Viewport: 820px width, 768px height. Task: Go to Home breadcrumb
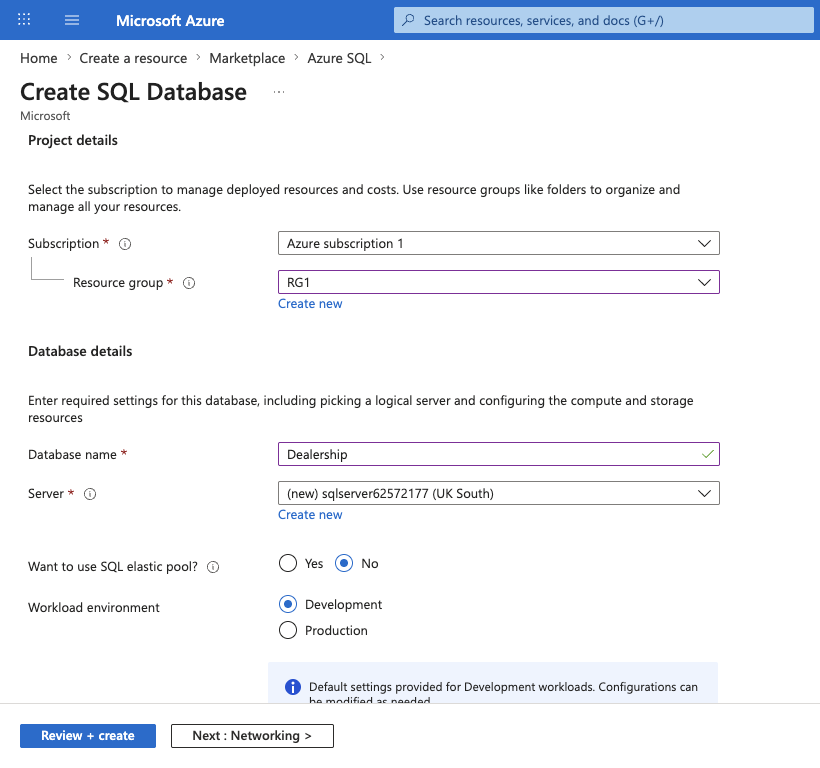click(x=39, y=58)
